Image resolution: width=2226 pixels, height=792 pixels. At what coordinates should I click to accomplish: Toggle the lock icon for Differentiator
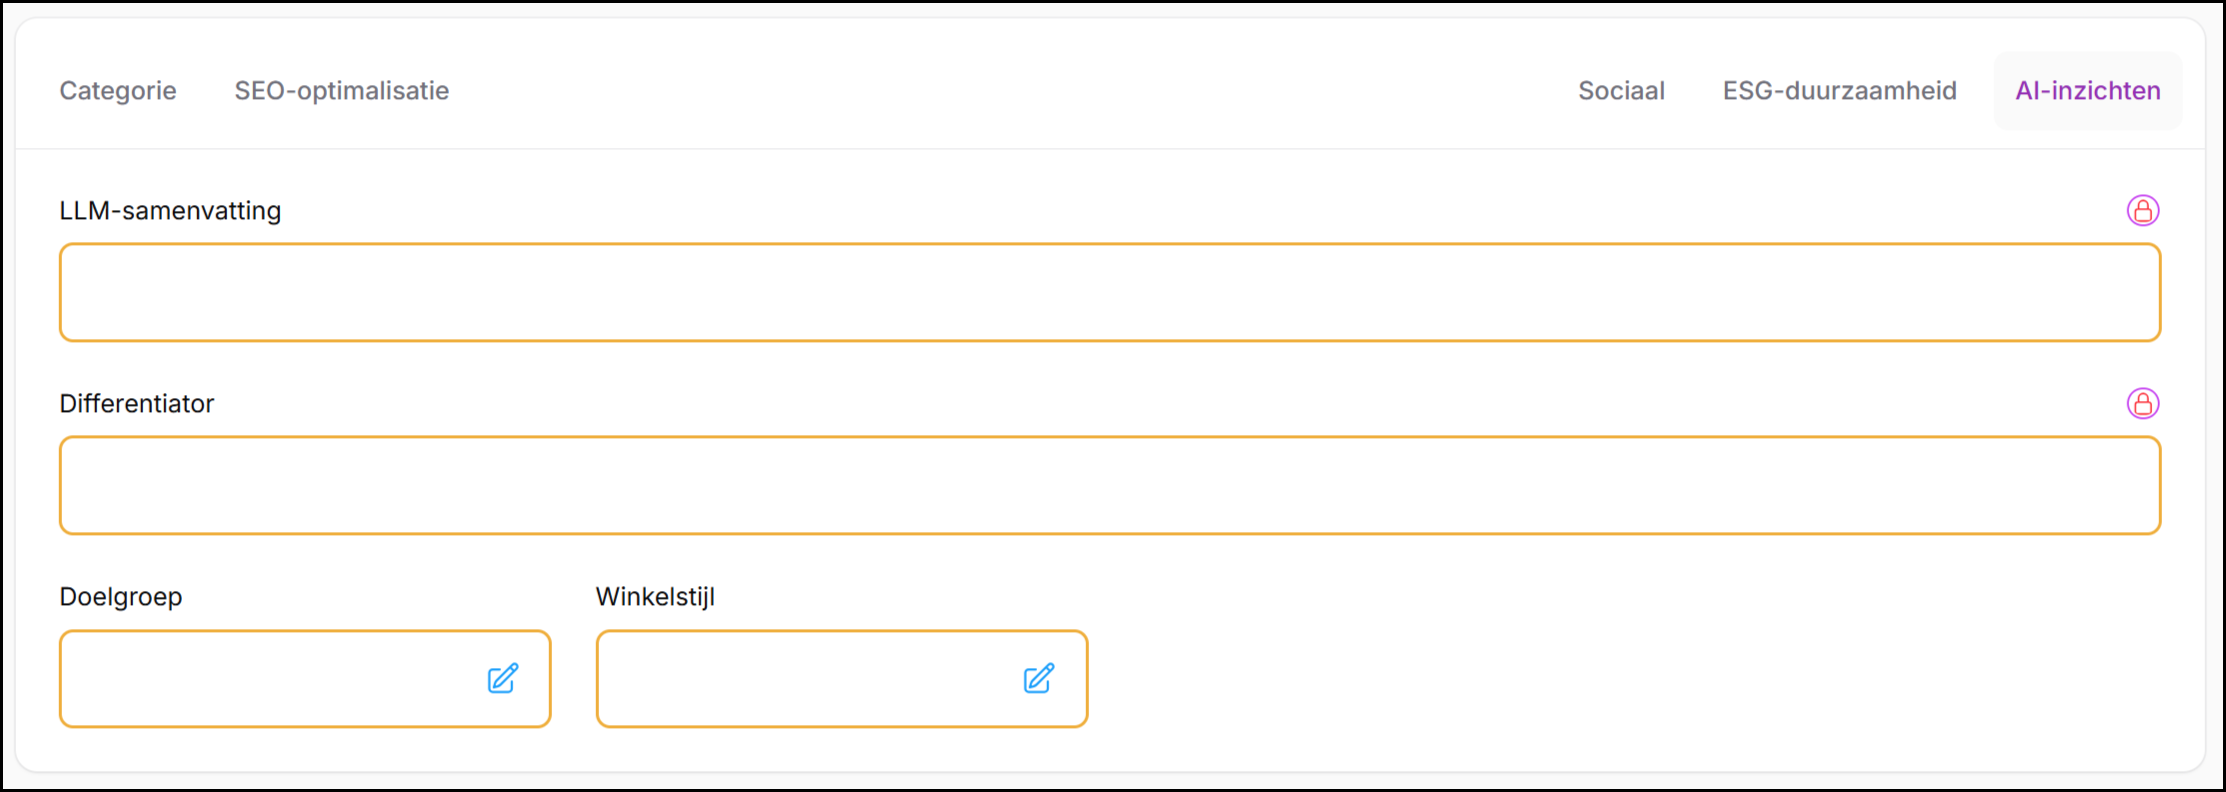pyautogui.click(x=2142, y=404)
